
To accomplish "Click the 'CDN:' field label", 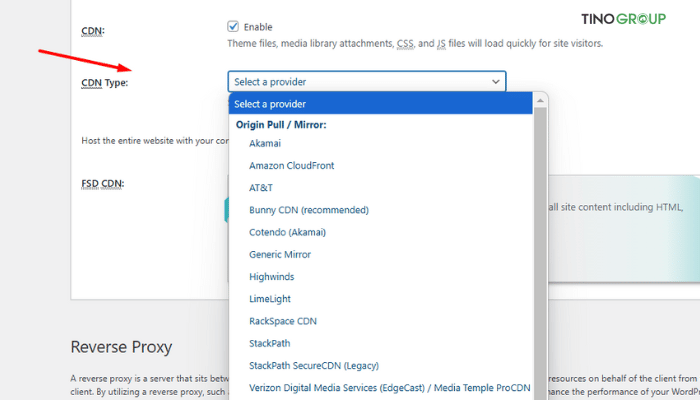I will click(93, 31).
